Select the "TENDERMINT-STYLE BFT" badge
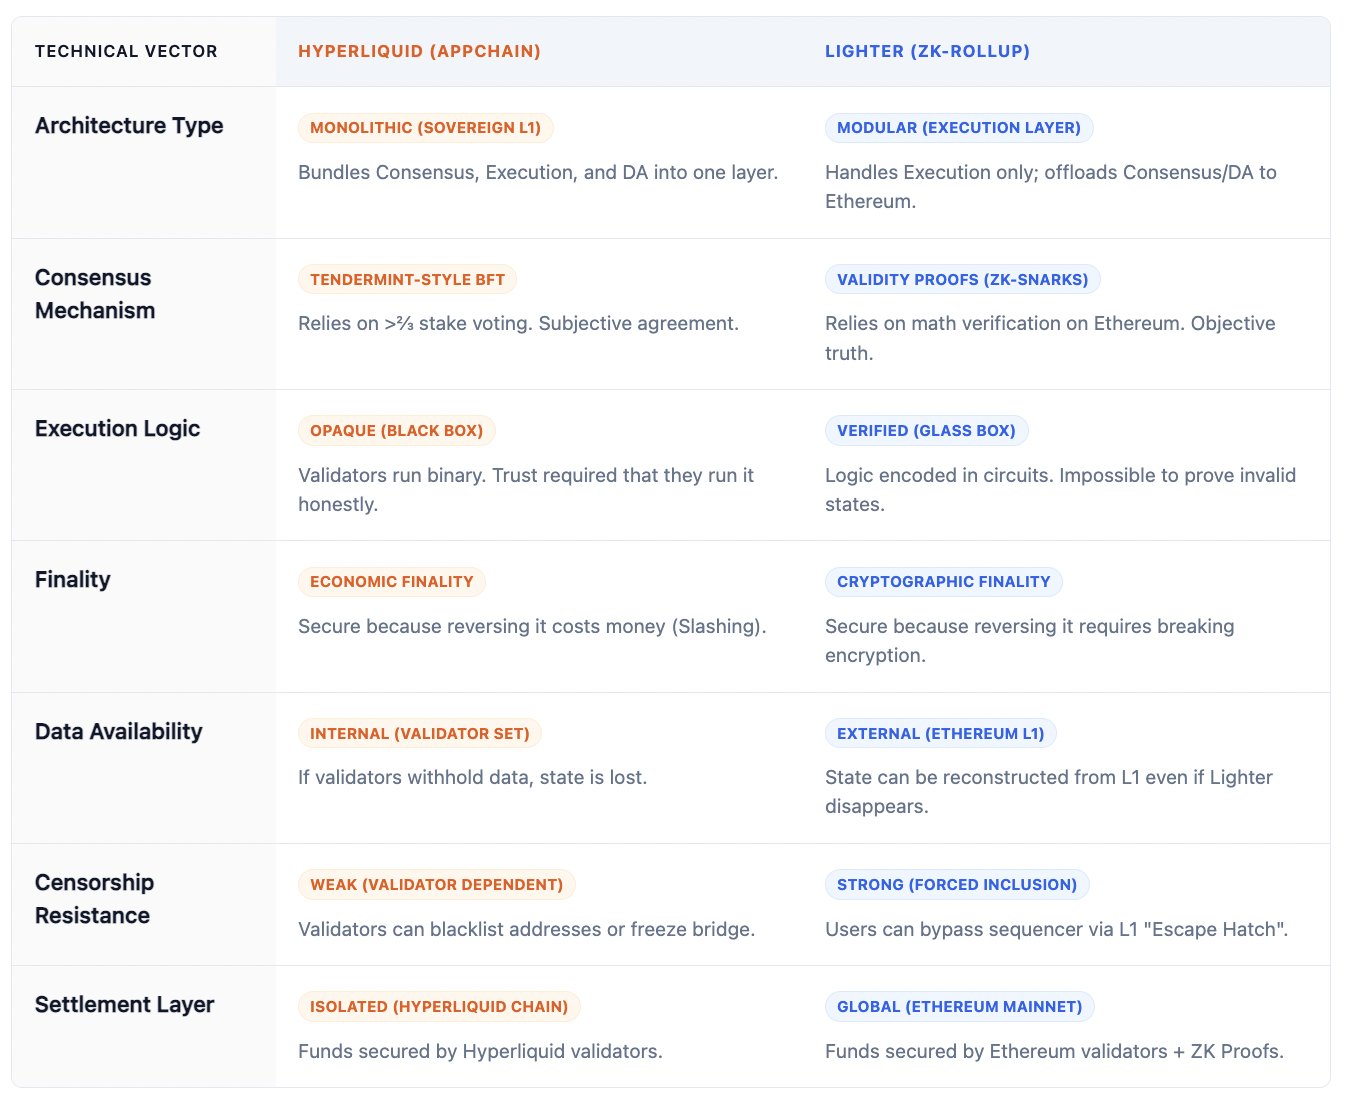The height and width of the screenshot is (1106, 1346). tap(407, 280)
